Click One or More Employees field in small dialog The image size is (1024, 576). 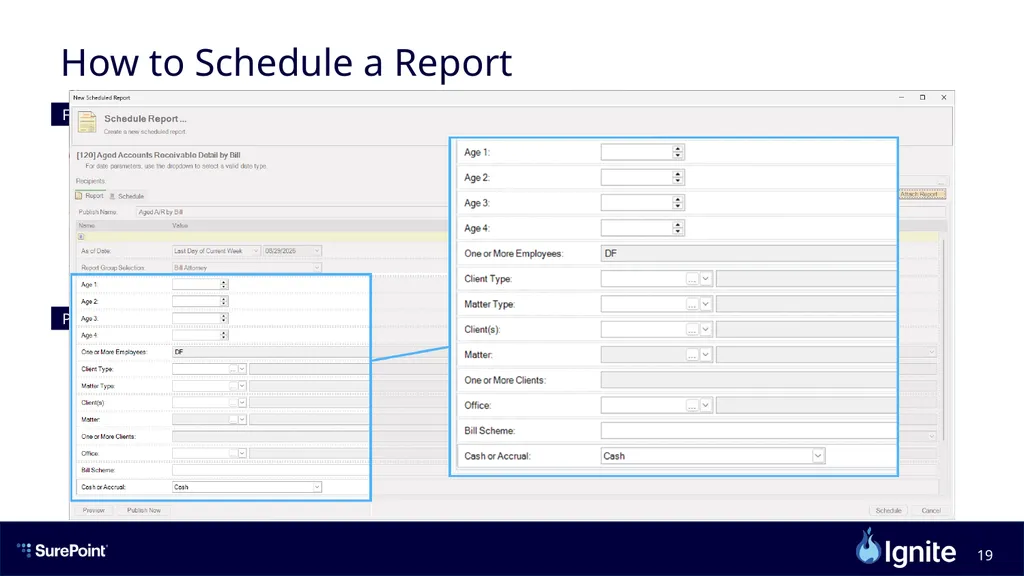(x=270, y=352)
